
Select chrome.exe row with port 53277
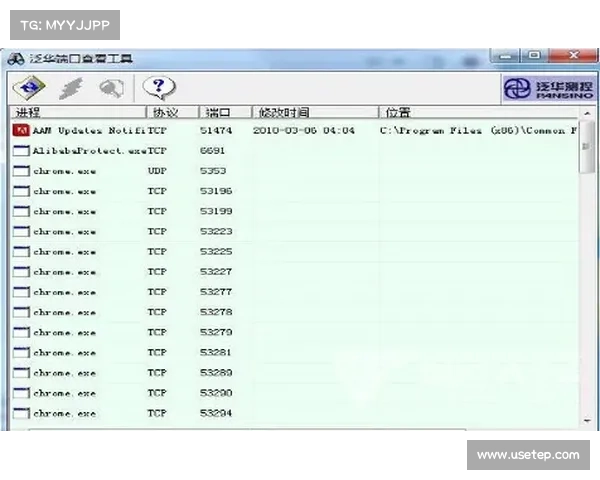click(x=295, y=292)
